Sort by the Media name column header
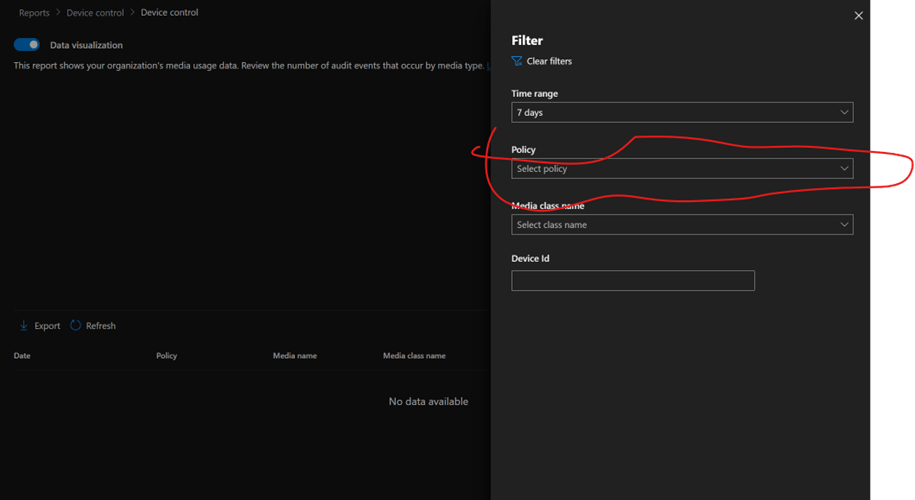The width and height of the screenshot is (915, 500). tap(295, 356)
